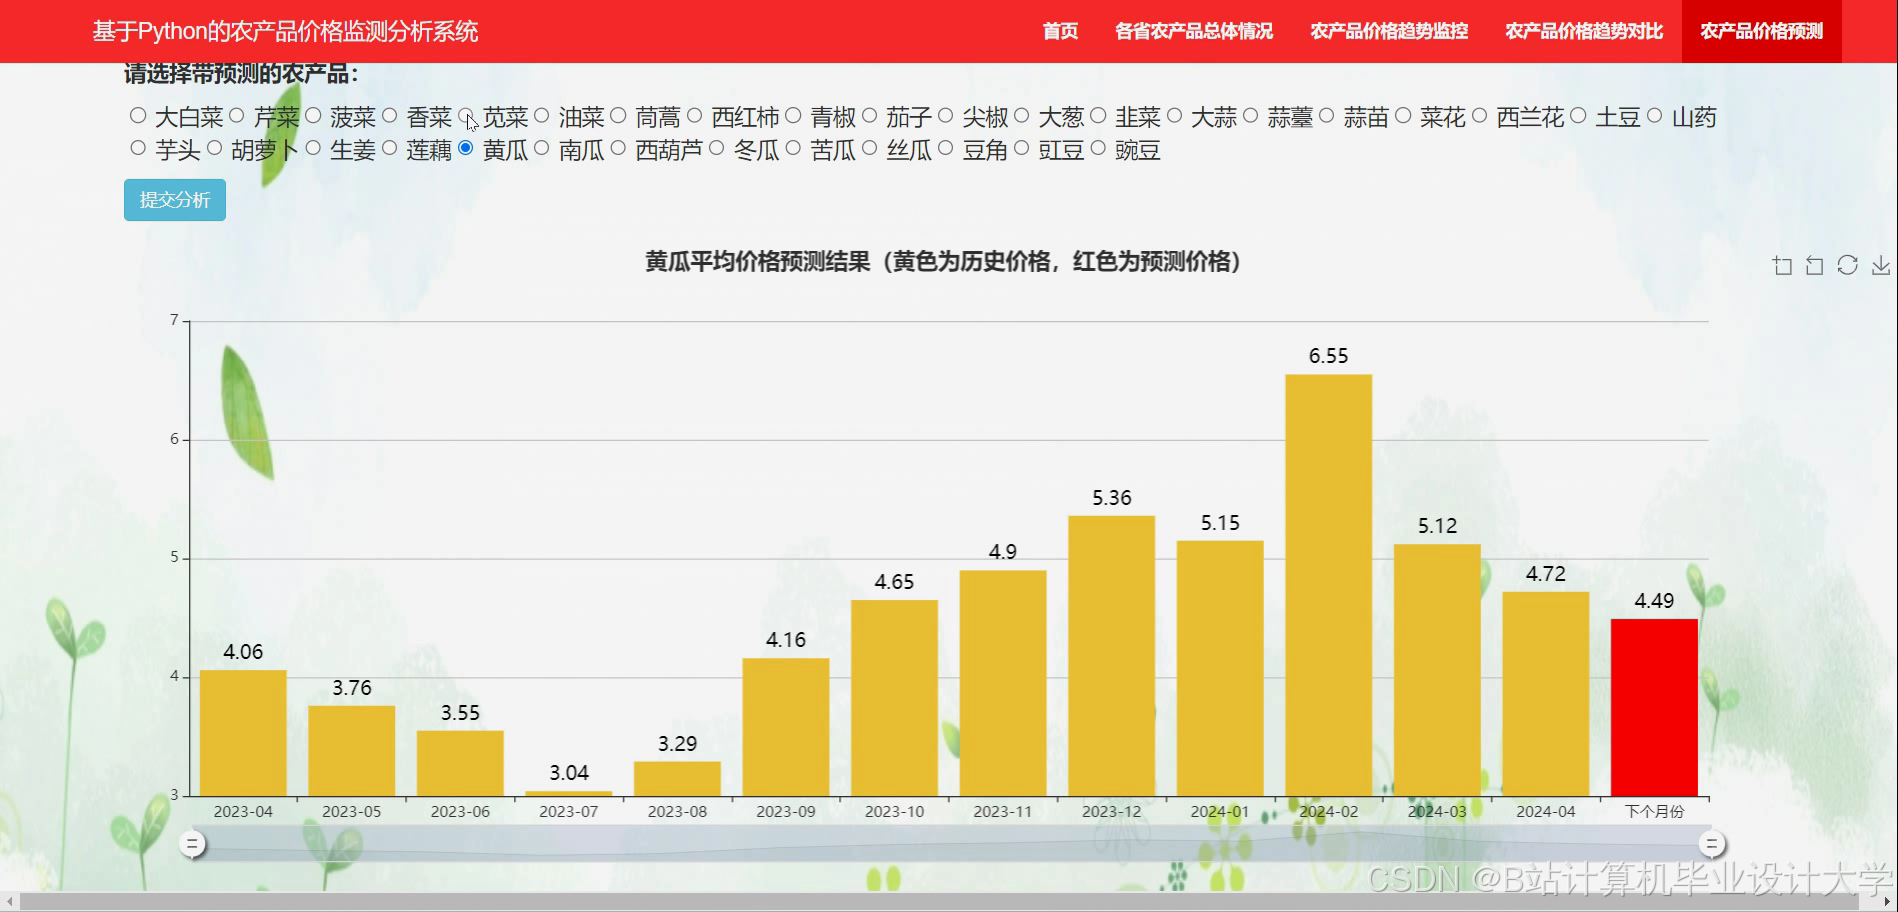Select the 尖椒 radio button
Viewport: 1898px width, 912px height.
pos(945,116)
